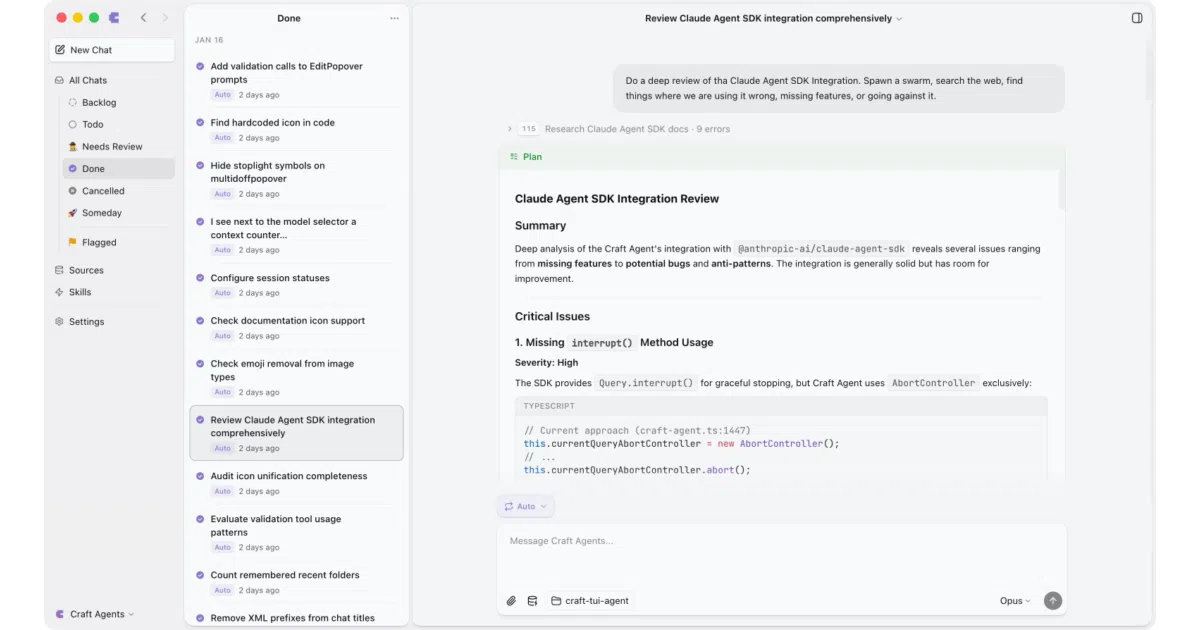
Task: Start a New Chat
Action: pos(112,50)
